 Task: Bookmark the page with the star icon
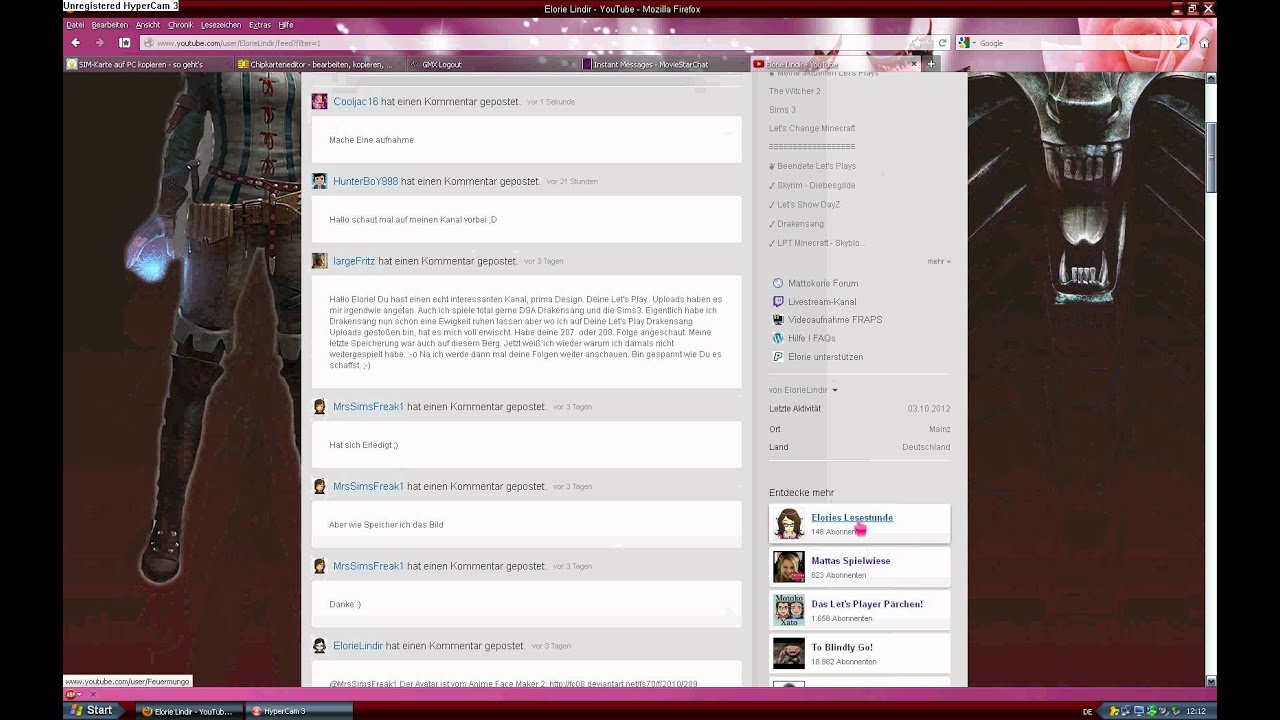(916, 43)
